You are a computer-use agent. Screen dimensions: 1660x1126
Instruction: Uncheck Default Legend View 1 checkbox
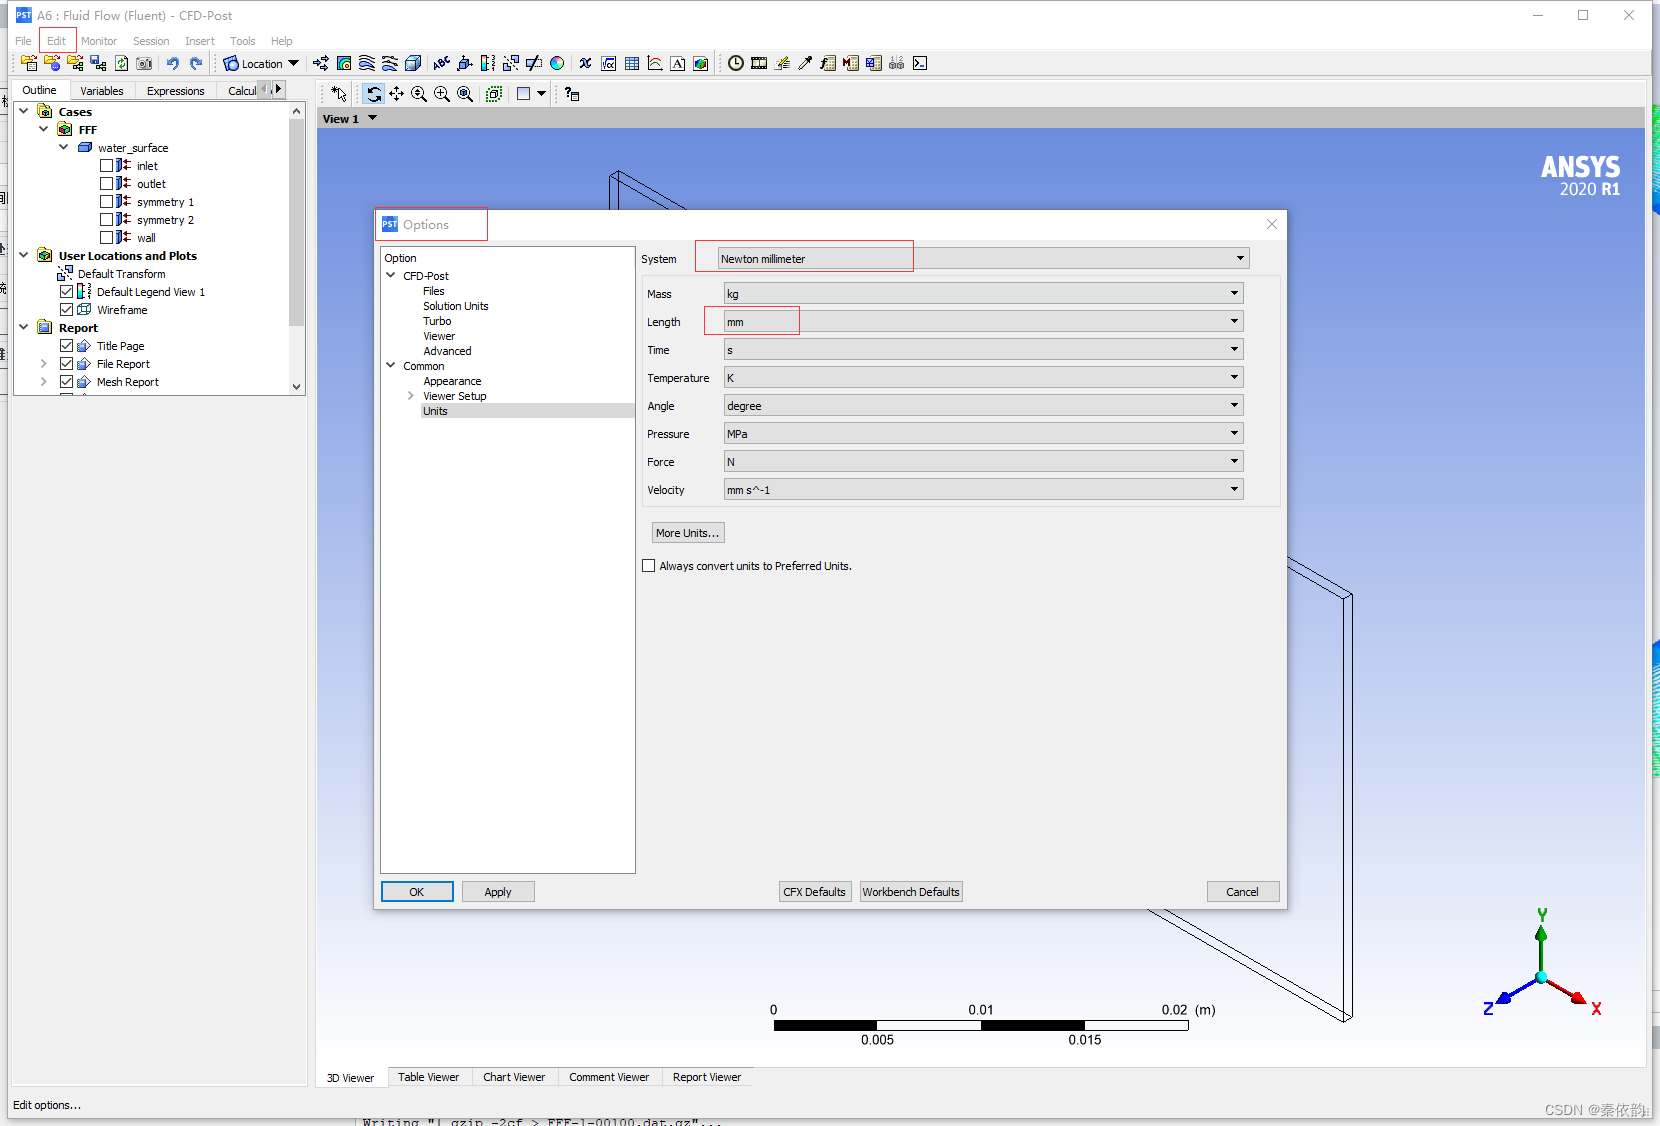click(x=66, y=292)
